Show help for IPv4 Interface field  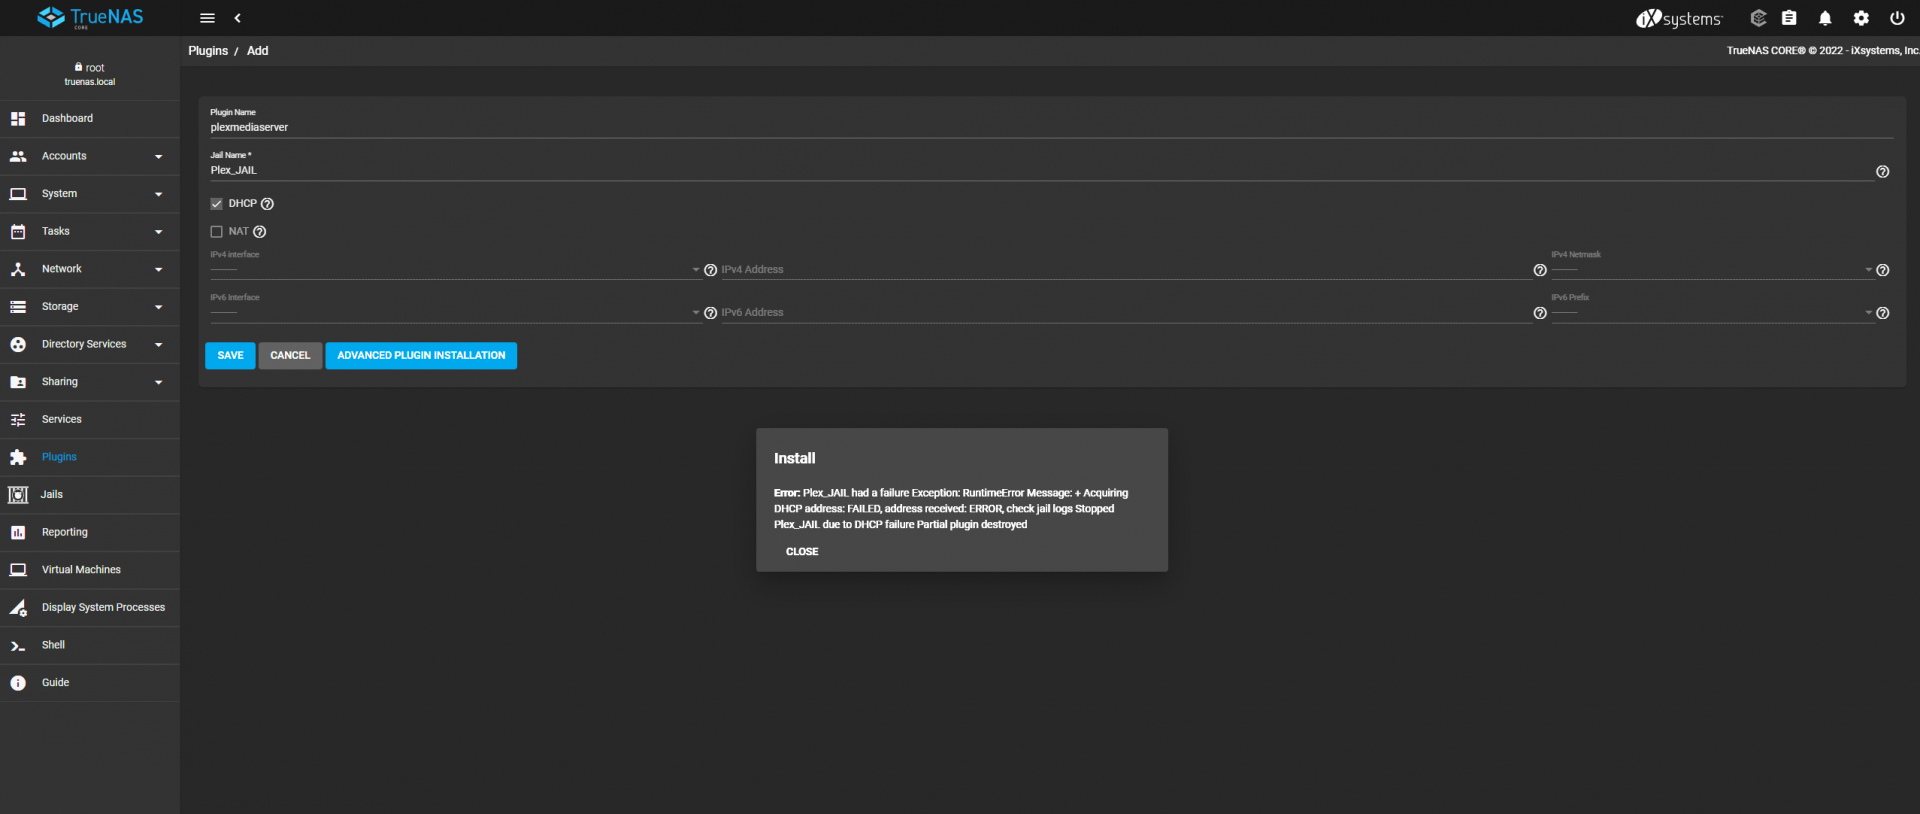710,270
